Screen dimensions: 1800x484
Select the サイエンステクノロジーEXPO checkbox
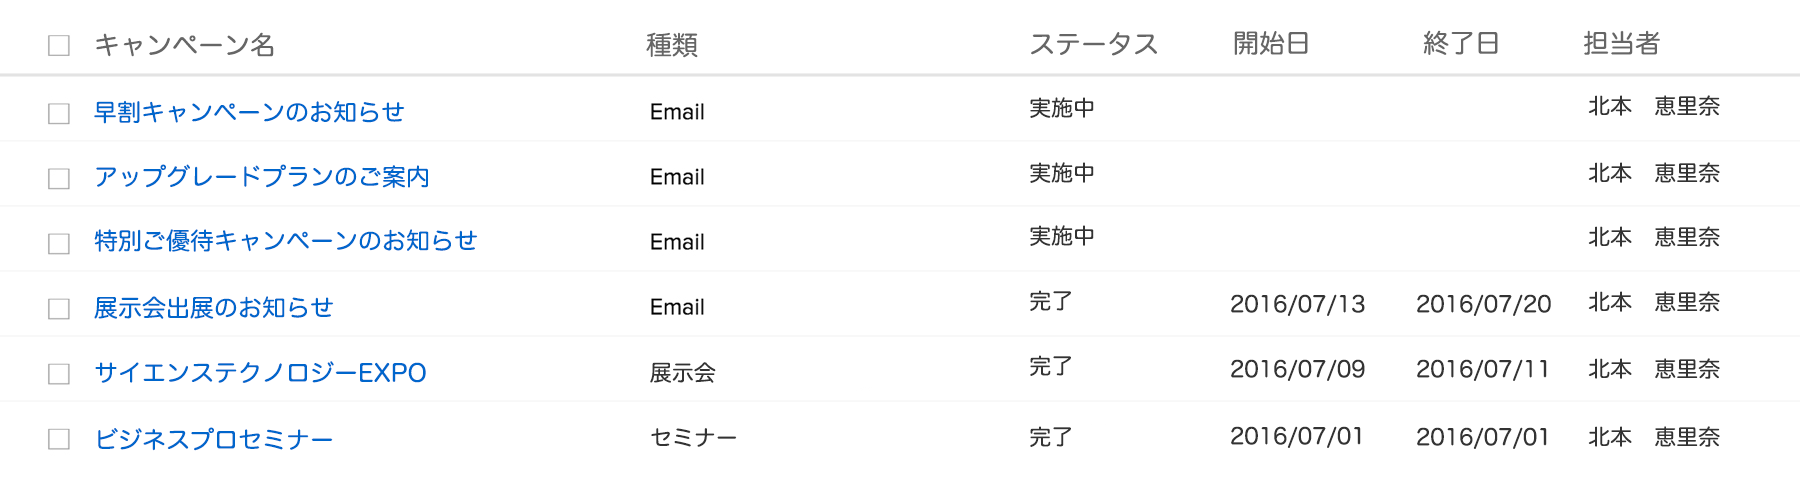pos(59,373)
